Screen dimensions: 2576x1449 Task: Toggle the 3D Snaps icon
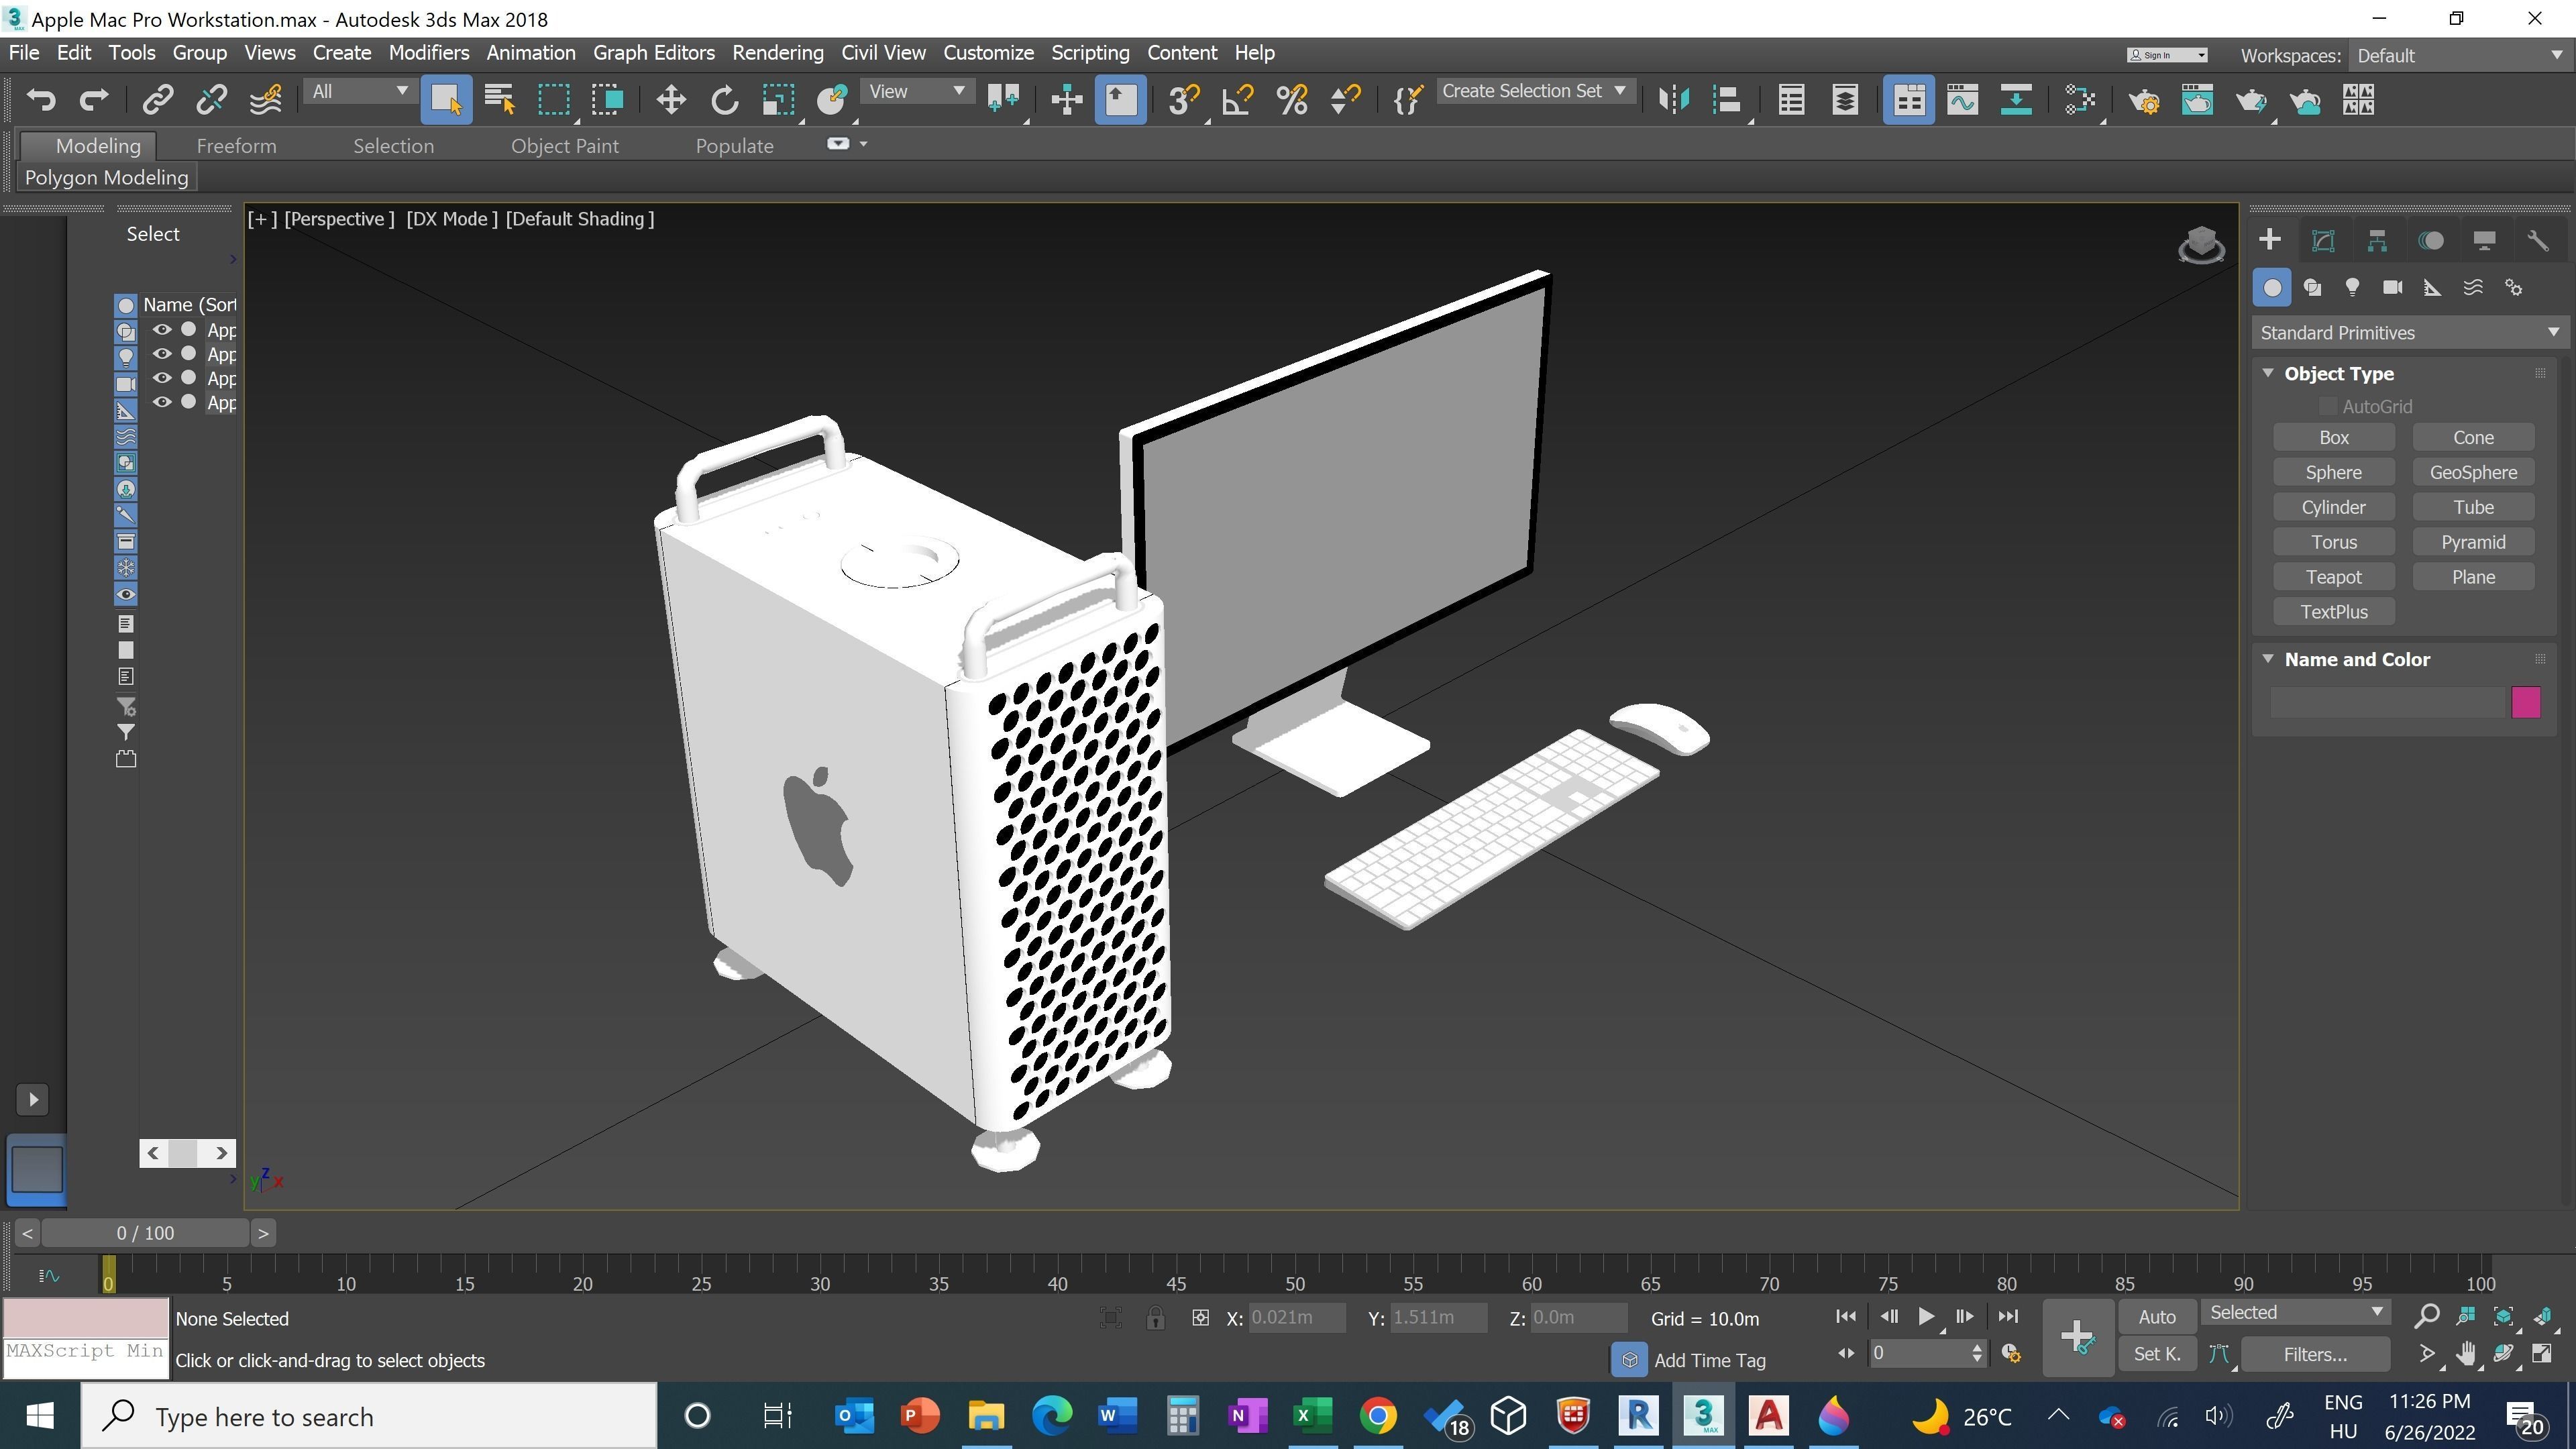1184,100
